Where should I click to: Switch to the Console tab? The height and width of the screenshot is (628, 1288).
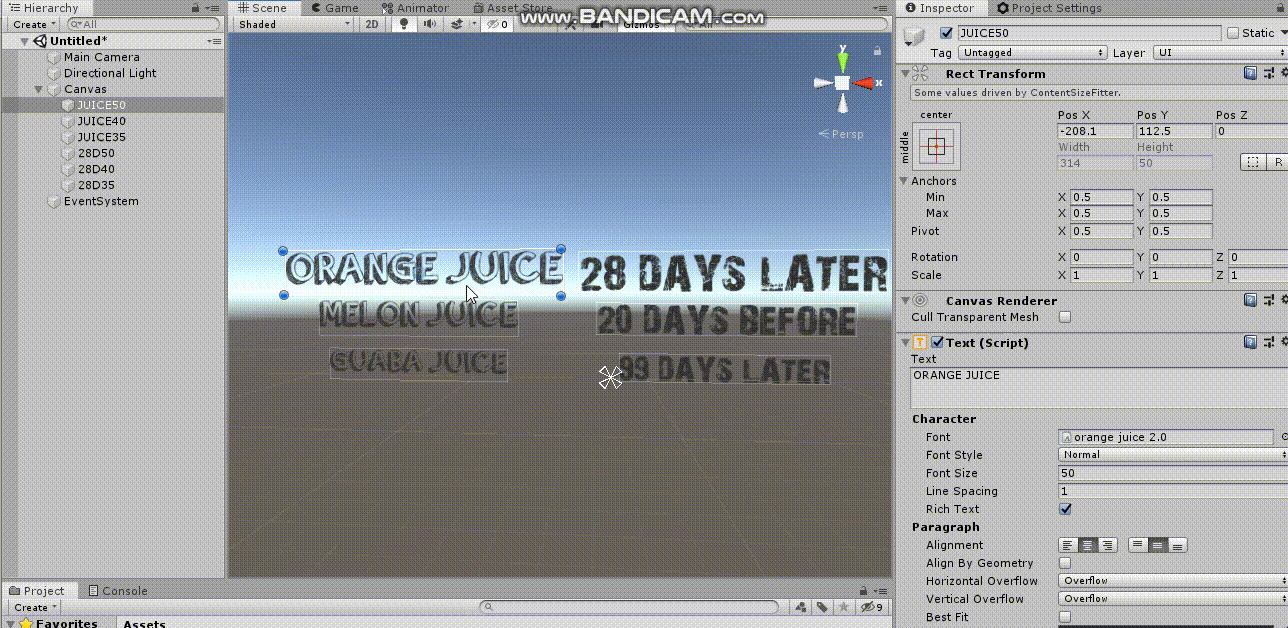tap(117, 591)
